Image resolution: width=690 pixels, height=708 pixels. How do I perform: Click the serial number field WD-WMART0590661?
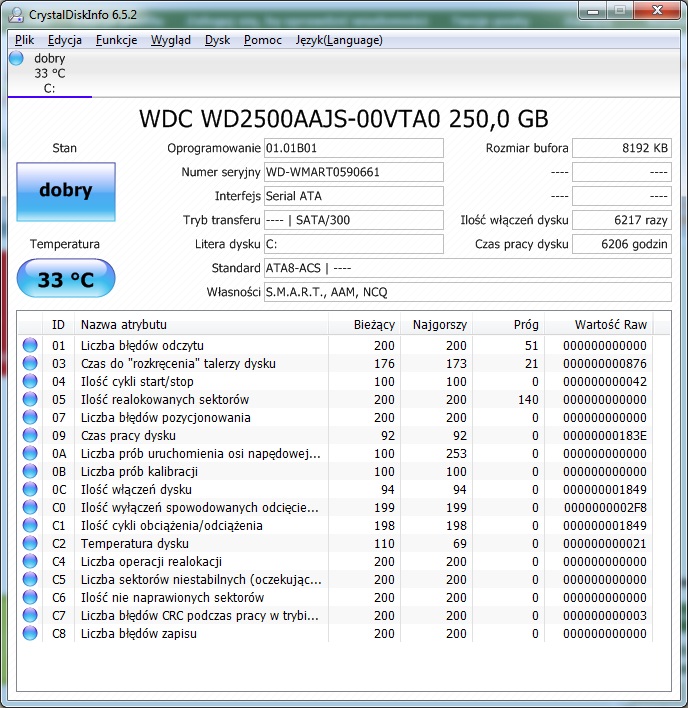click(354, 172)
